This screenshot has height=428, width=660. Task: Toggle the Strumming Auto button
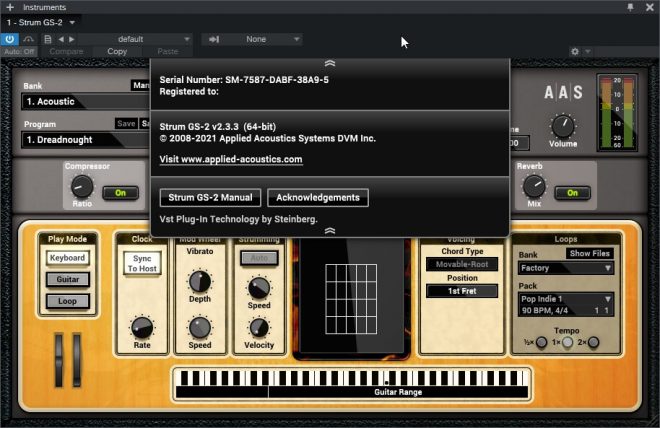pos(259,258)
